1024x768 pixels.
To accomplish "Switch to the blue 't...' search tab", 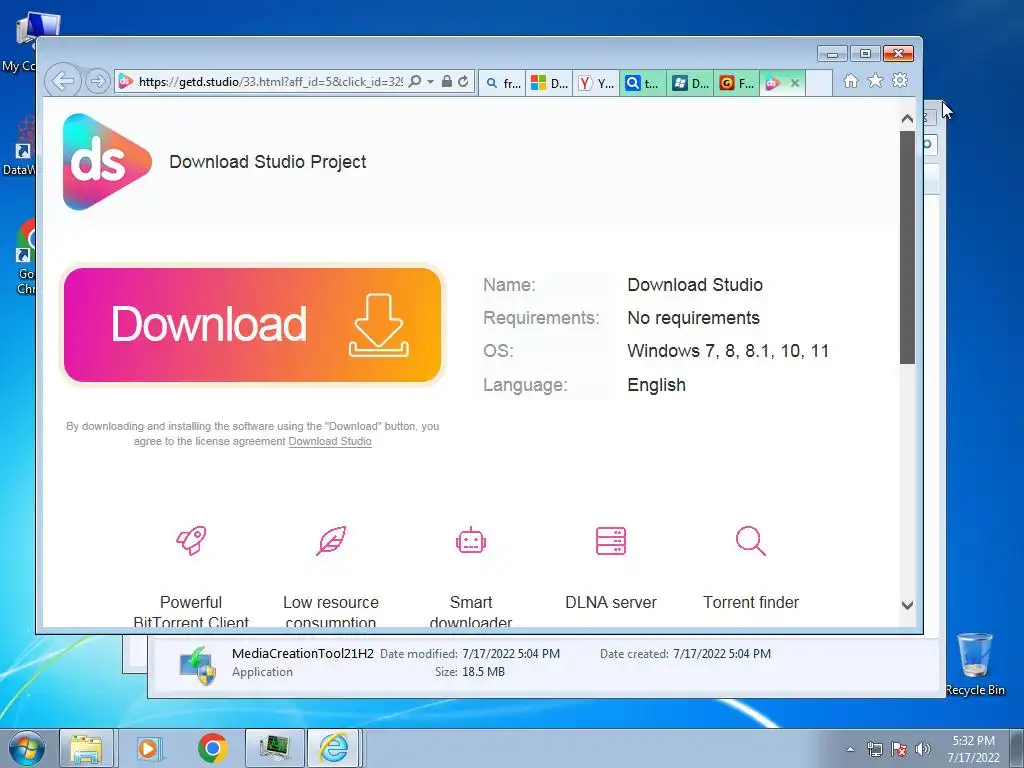I will coord(643,83).
